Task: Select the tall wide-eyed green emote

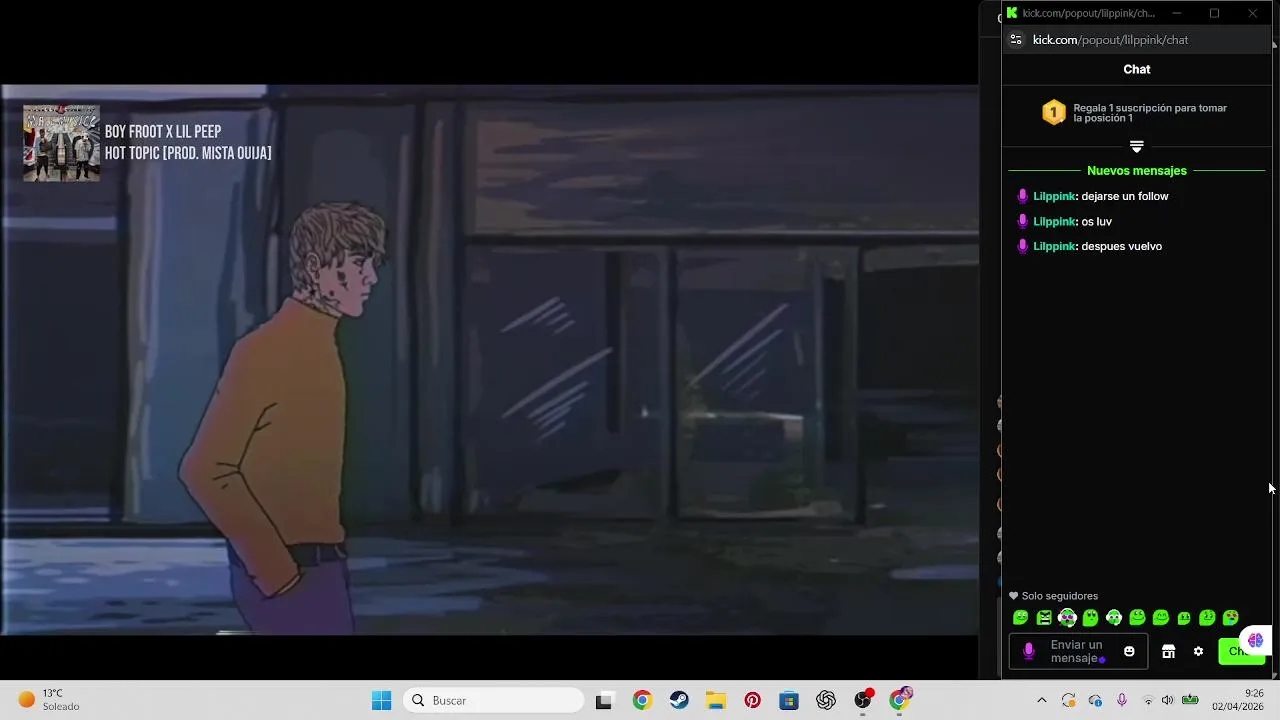Action: 1090,618
